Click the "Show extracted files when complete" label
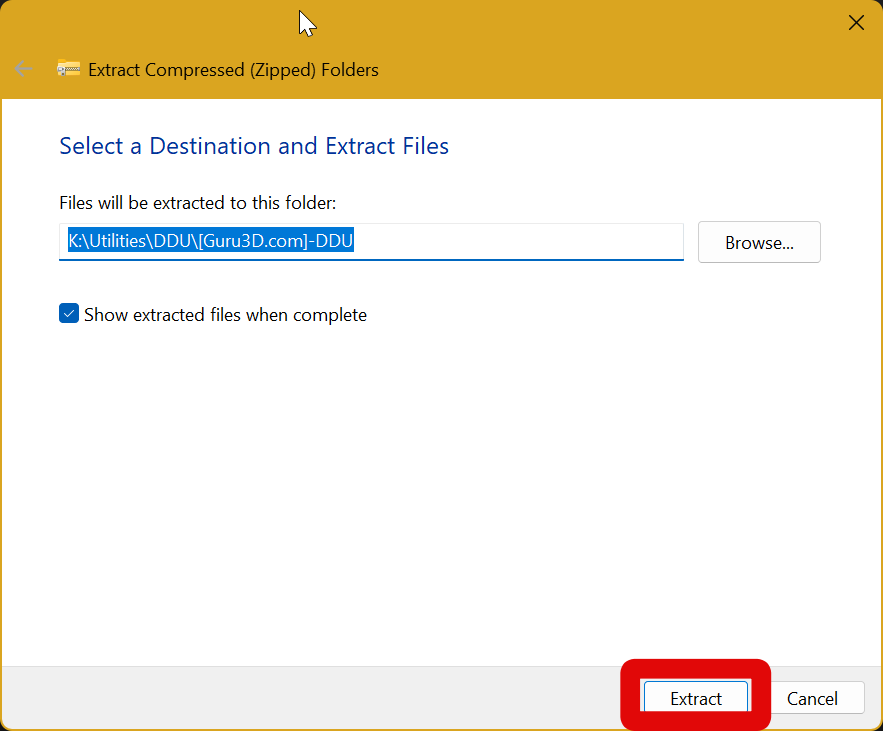 [225, 315]
